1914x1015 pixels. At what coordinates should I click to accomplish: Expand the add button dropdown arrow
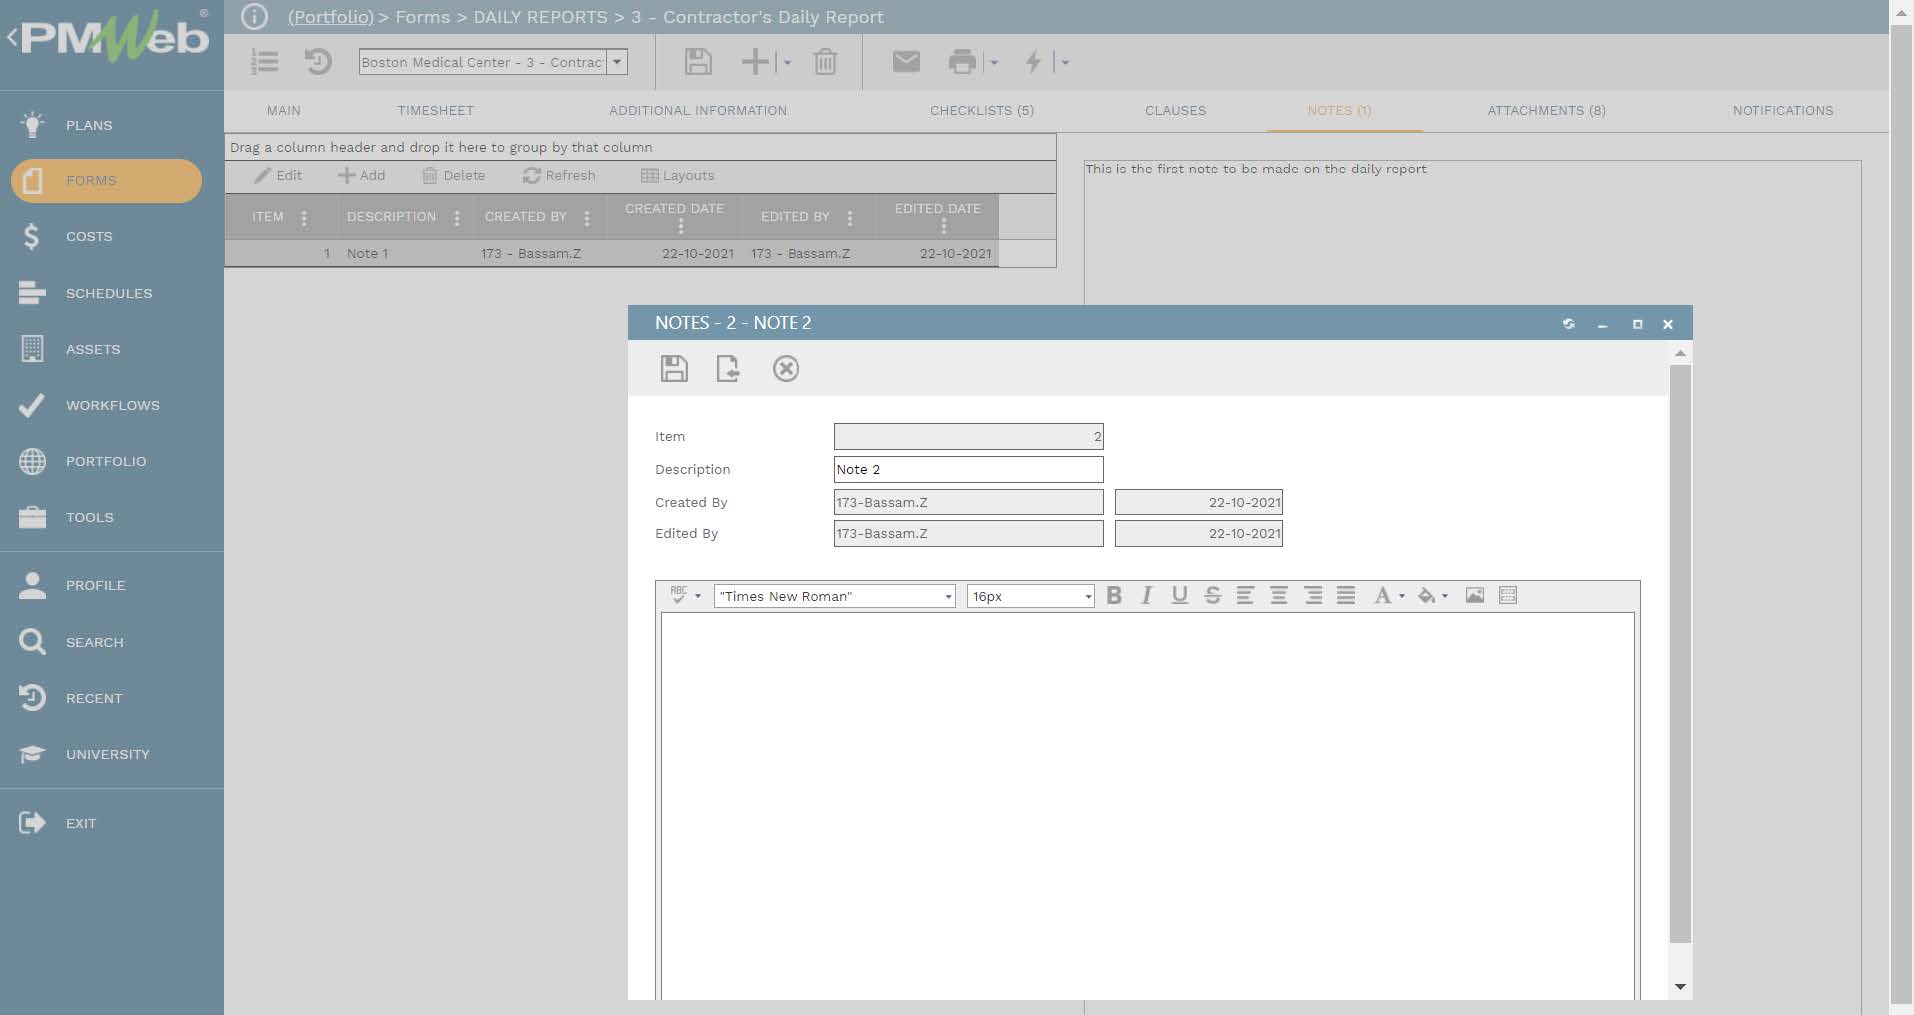click(788, 63)
